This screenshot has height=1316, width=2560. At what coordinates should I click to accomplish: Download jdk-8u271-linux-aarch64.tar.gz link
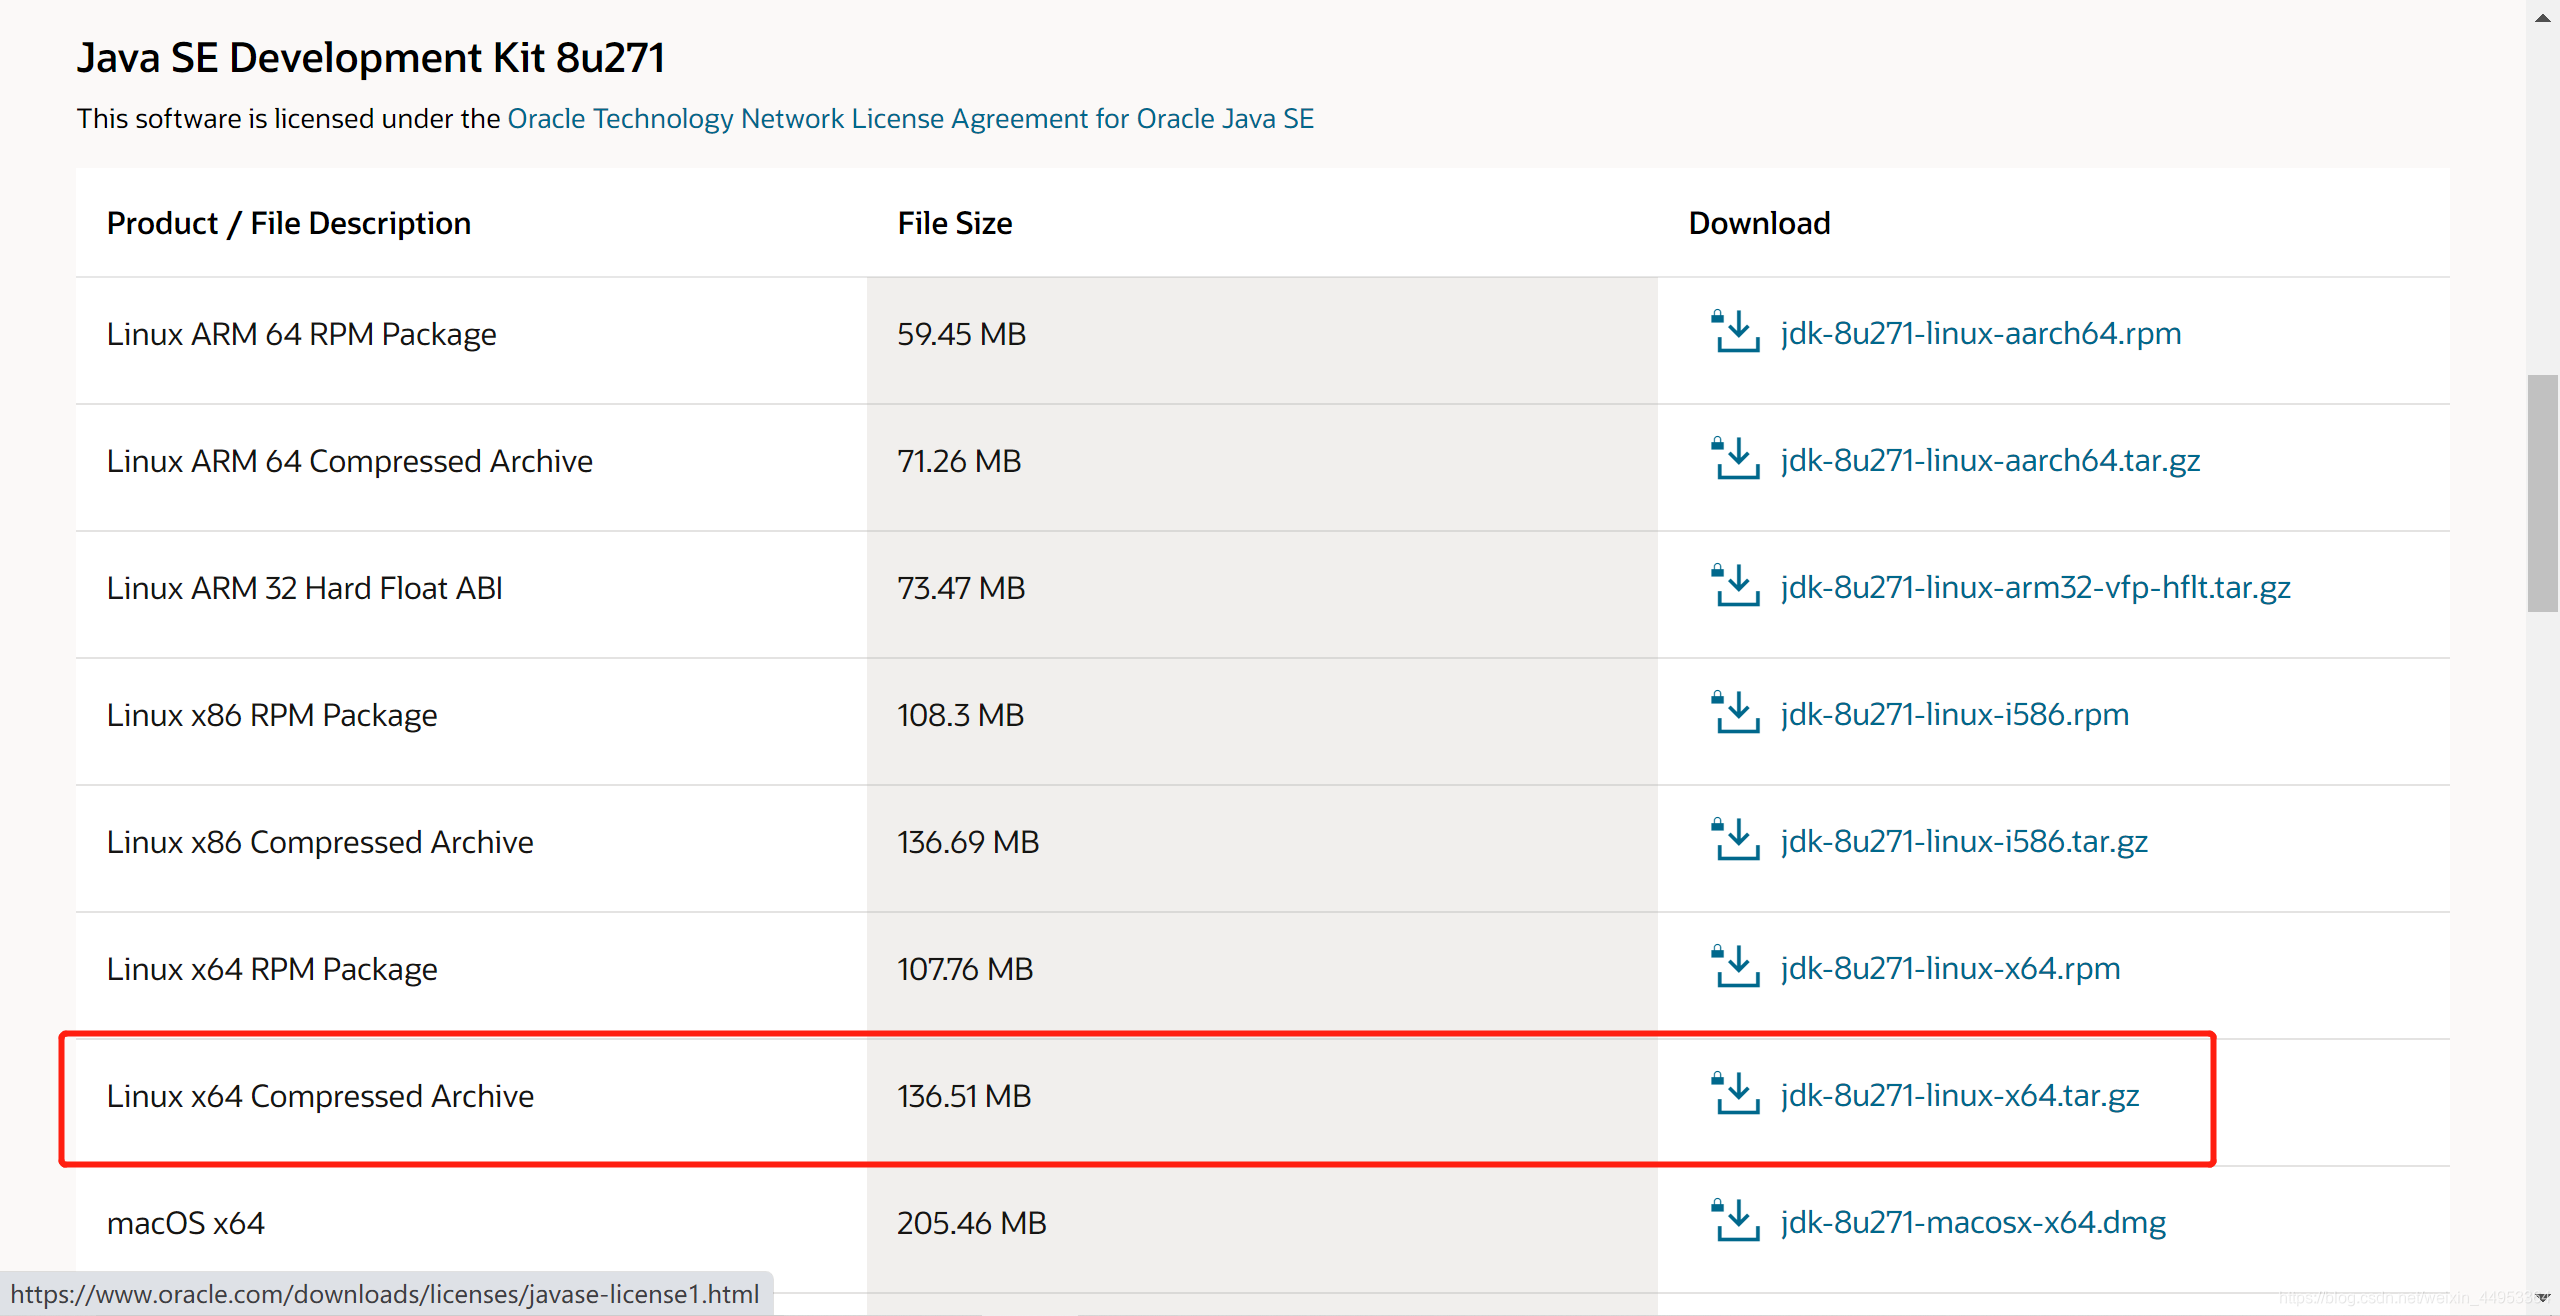click(x=1990, y=460)
